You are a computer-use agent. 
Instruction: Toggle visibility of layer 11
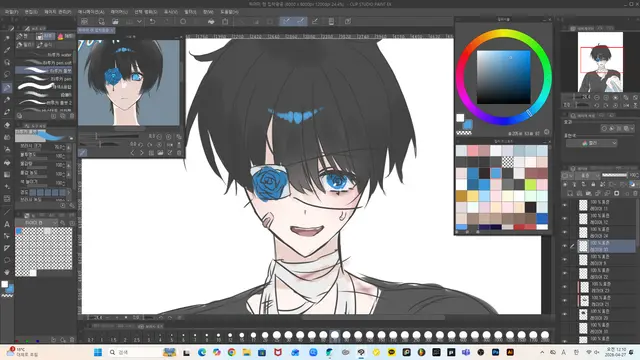click(565, 205)
